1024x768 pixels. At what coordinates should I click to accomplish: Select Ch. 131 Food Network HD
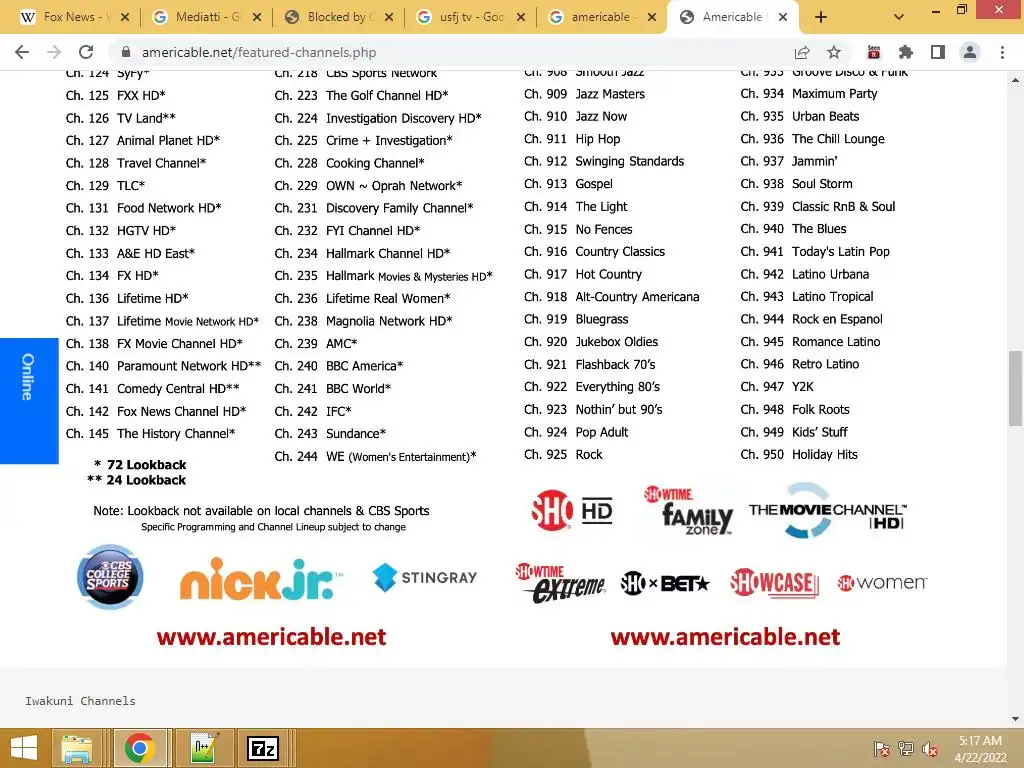pyautogui.click(x=144, y=208)
